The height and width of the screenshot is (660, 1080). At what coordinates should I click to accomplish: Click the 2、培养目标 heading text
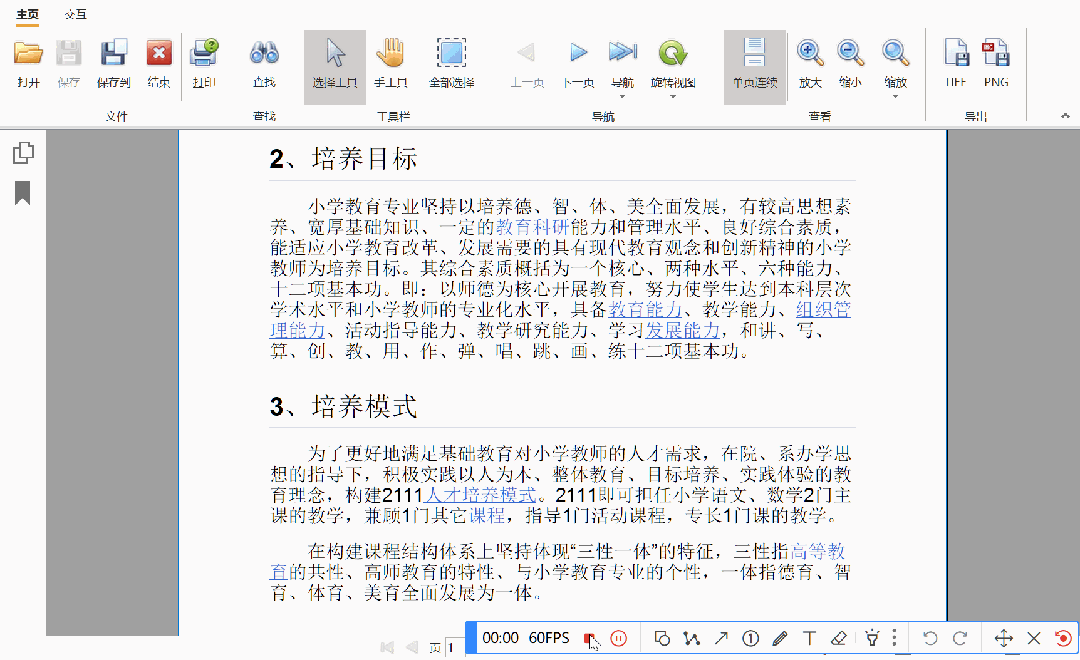click(343, 159)
